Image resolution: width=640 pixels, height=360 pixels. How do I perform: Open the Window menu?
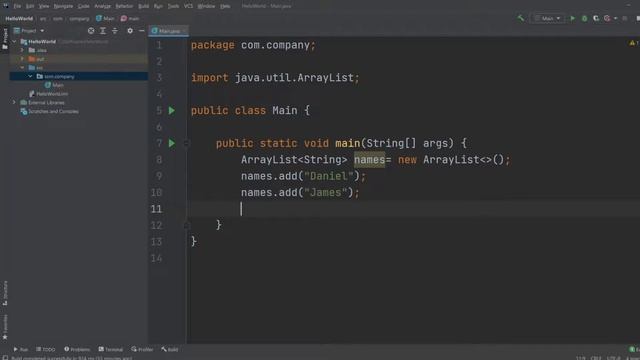(206, 6)
